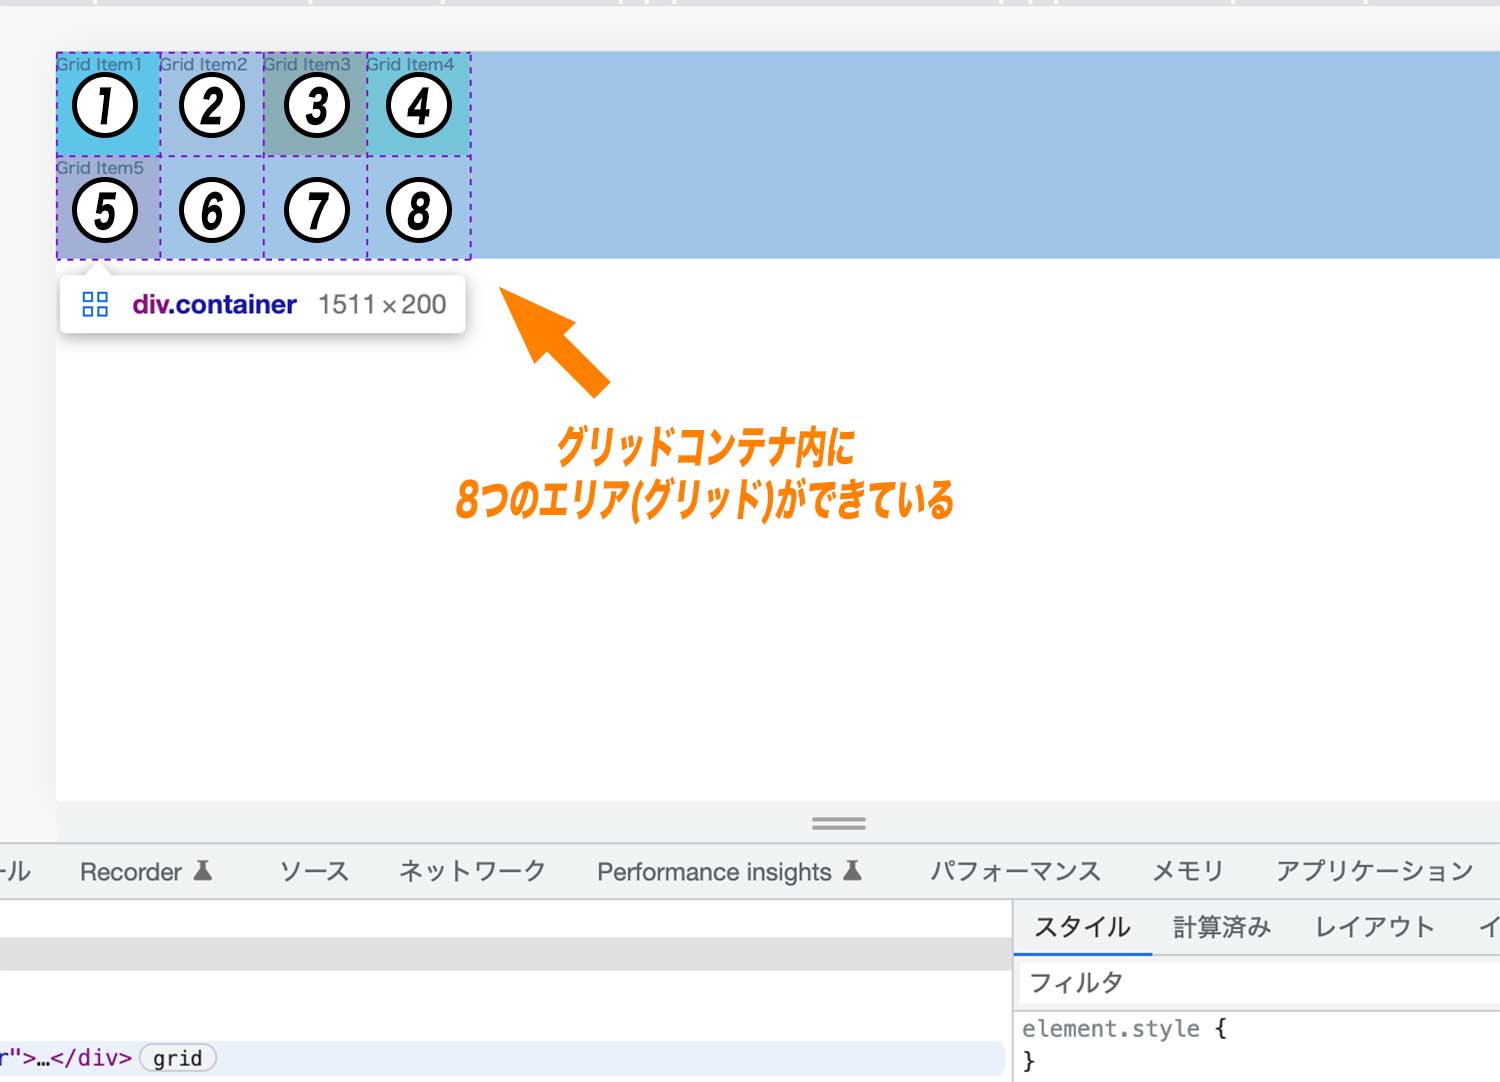Screen dimensions: 1500x1082
Task: Toggle the grid badge on the container element
Action: [x=178, y=1058]
